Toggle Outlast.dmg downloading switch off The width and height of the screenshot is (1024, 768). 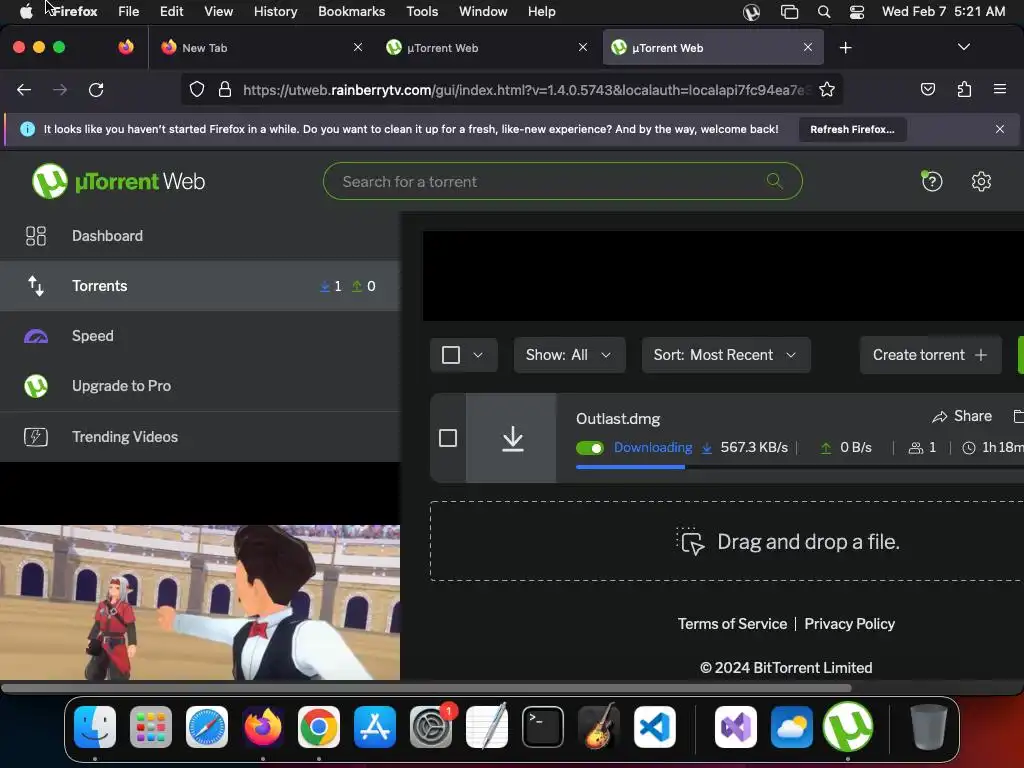(590, 448)
